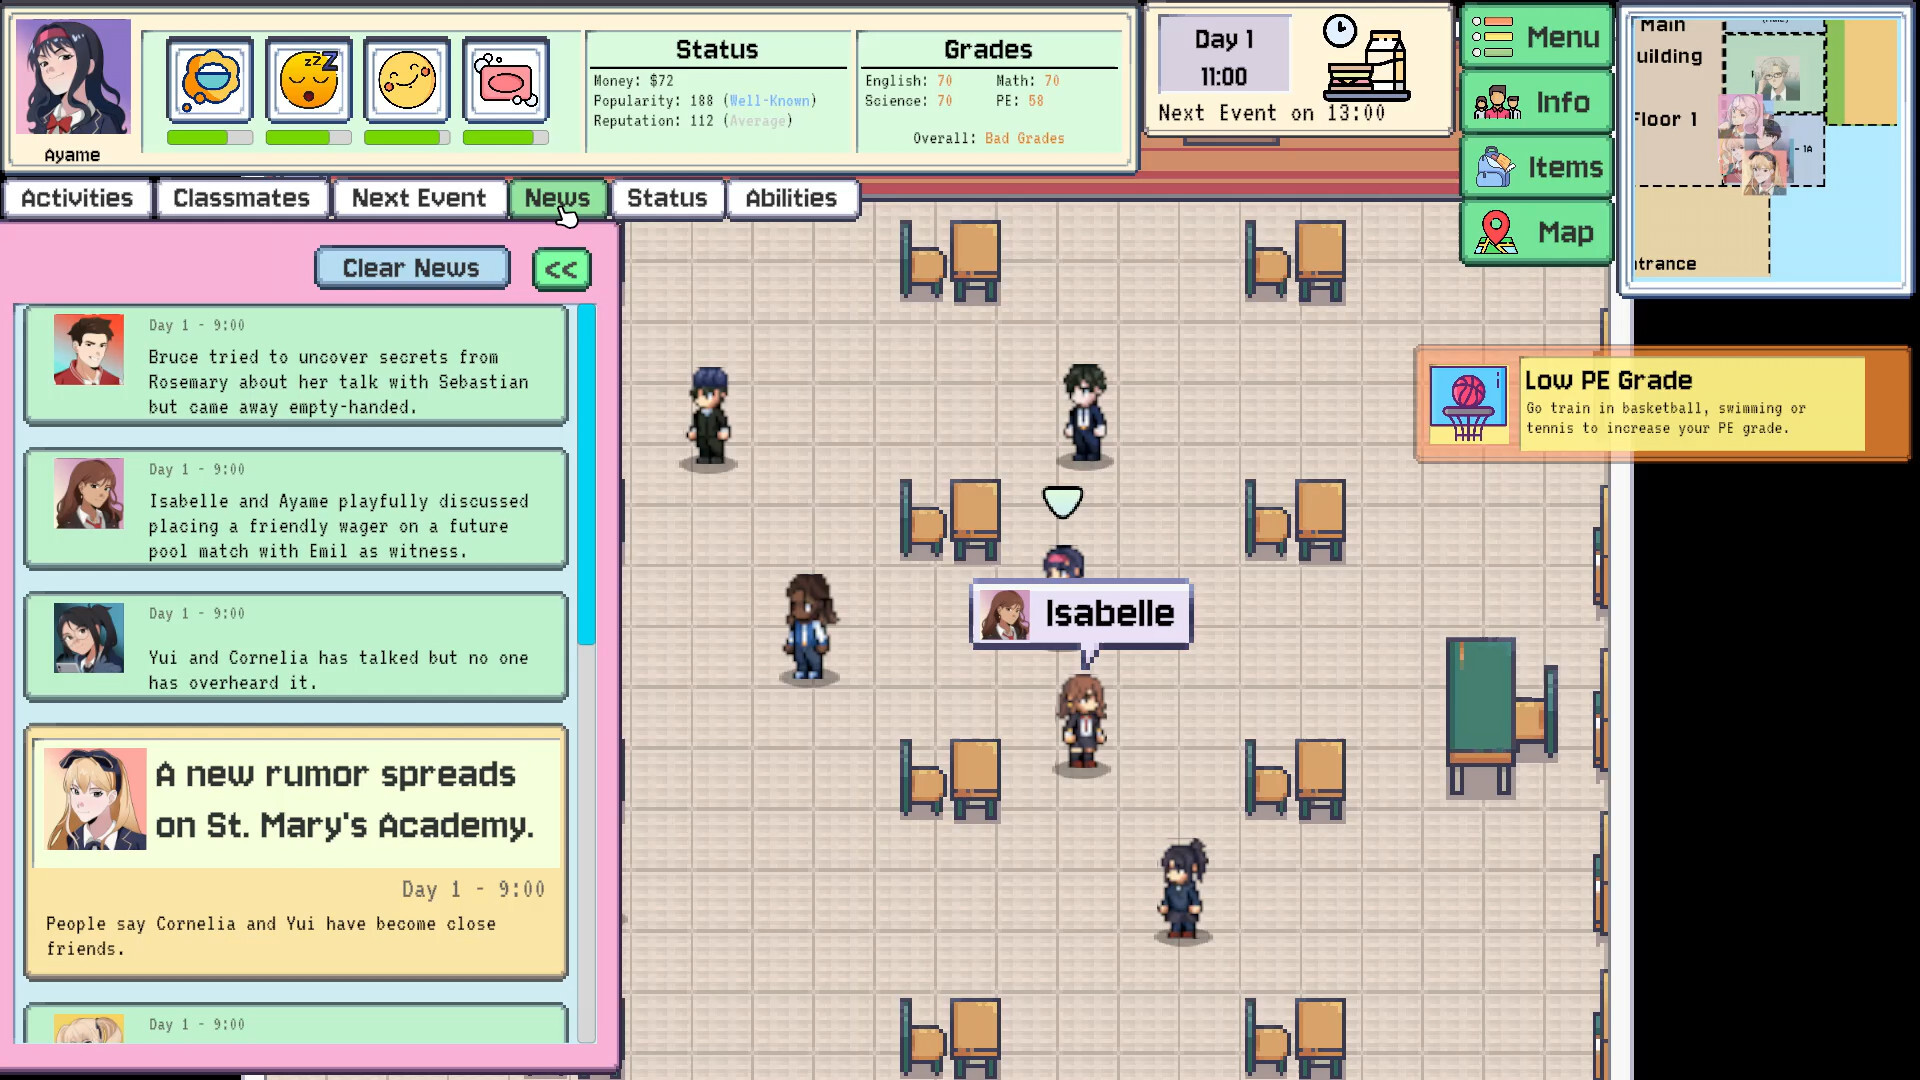Click Bruce's portrait in the news list
The image size is (1920, 1080).
89,349
